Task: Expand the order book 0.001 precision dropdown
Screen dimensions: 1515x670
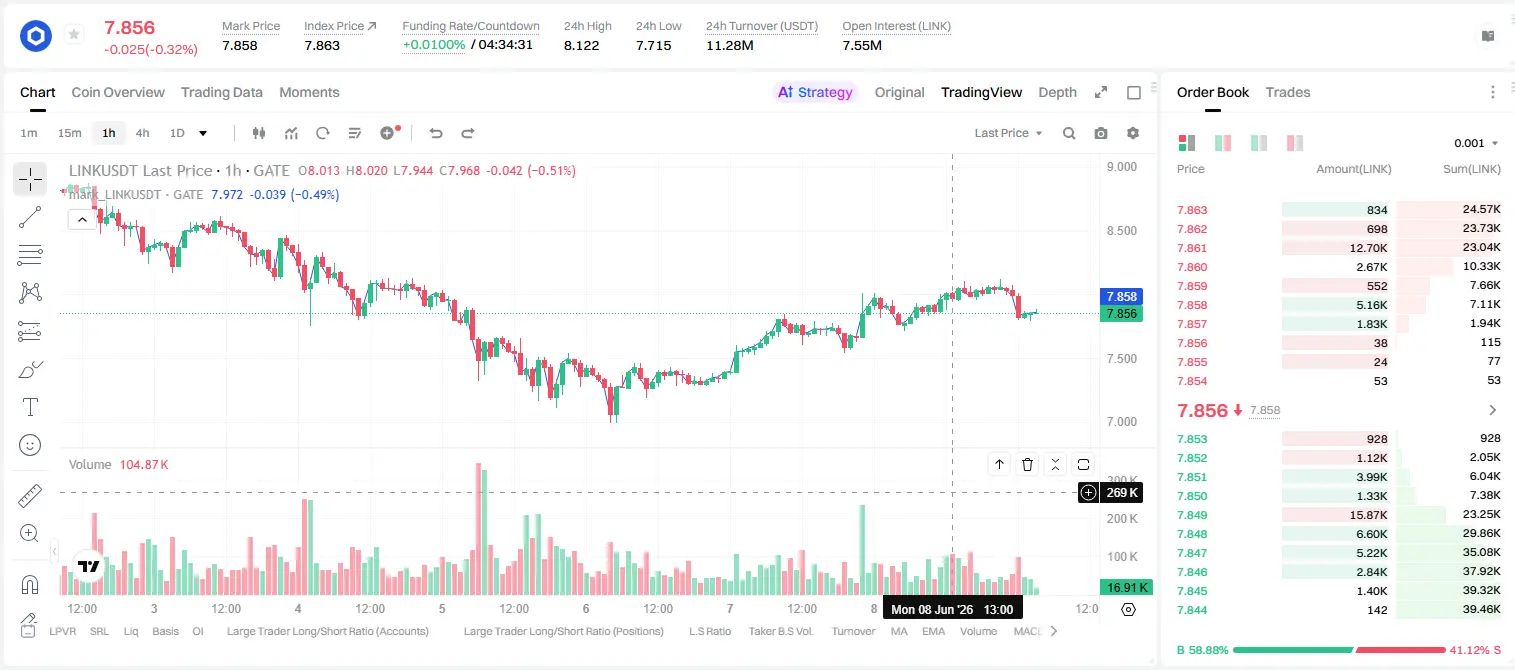Action: [1476, 143]
